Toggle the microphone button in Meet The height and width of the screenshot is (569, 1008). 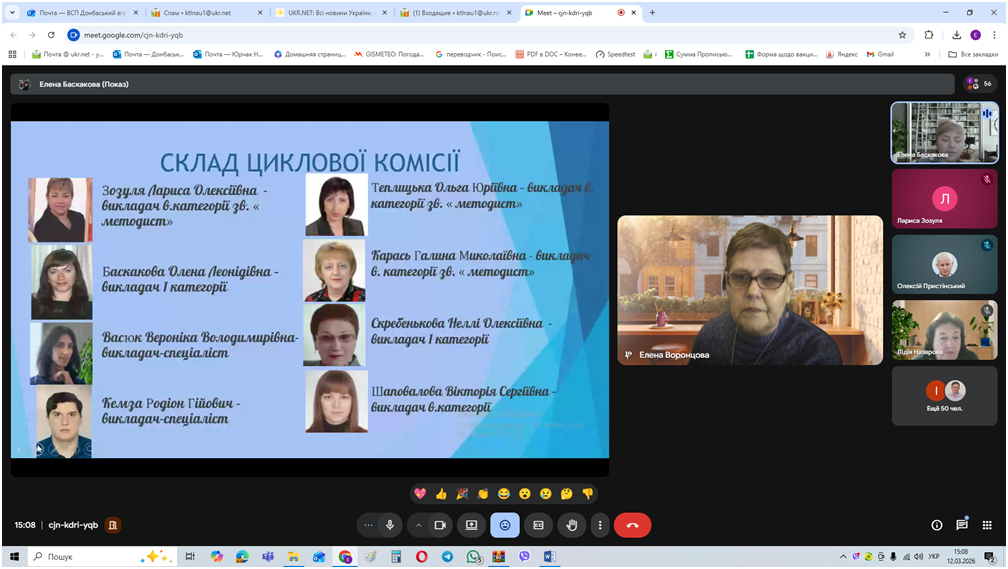pos(389,525)
